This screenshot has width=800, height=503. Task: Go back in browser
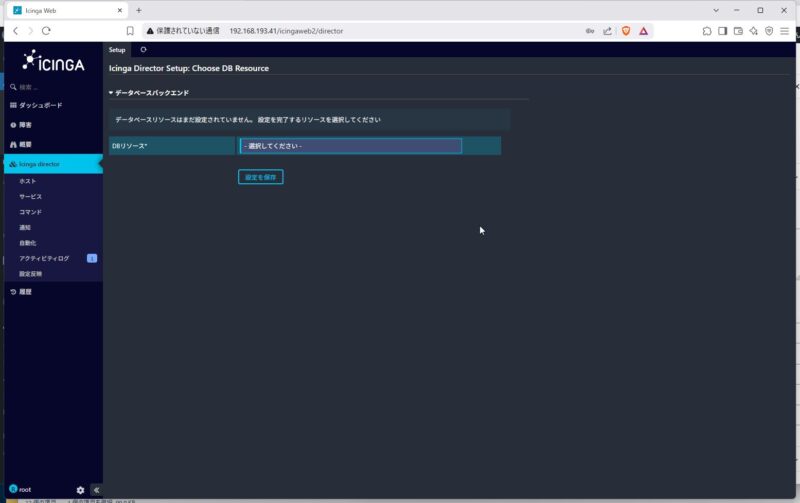(x=16, y=31)
